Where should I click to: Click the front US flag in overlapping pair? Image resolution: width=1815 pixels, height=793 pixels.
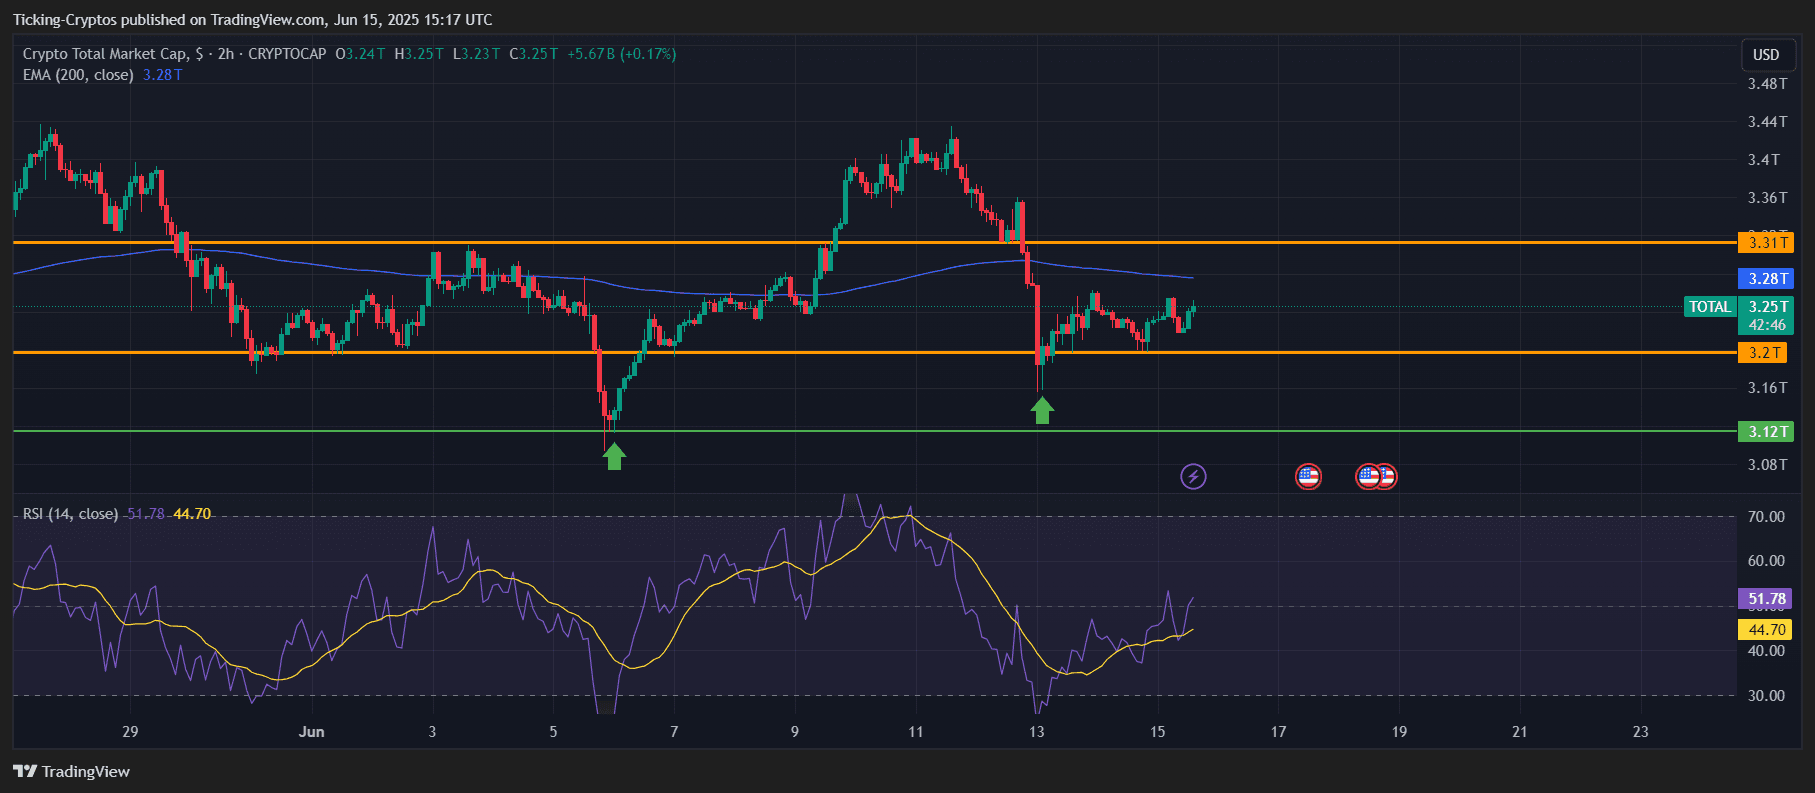pos(1369,476)
